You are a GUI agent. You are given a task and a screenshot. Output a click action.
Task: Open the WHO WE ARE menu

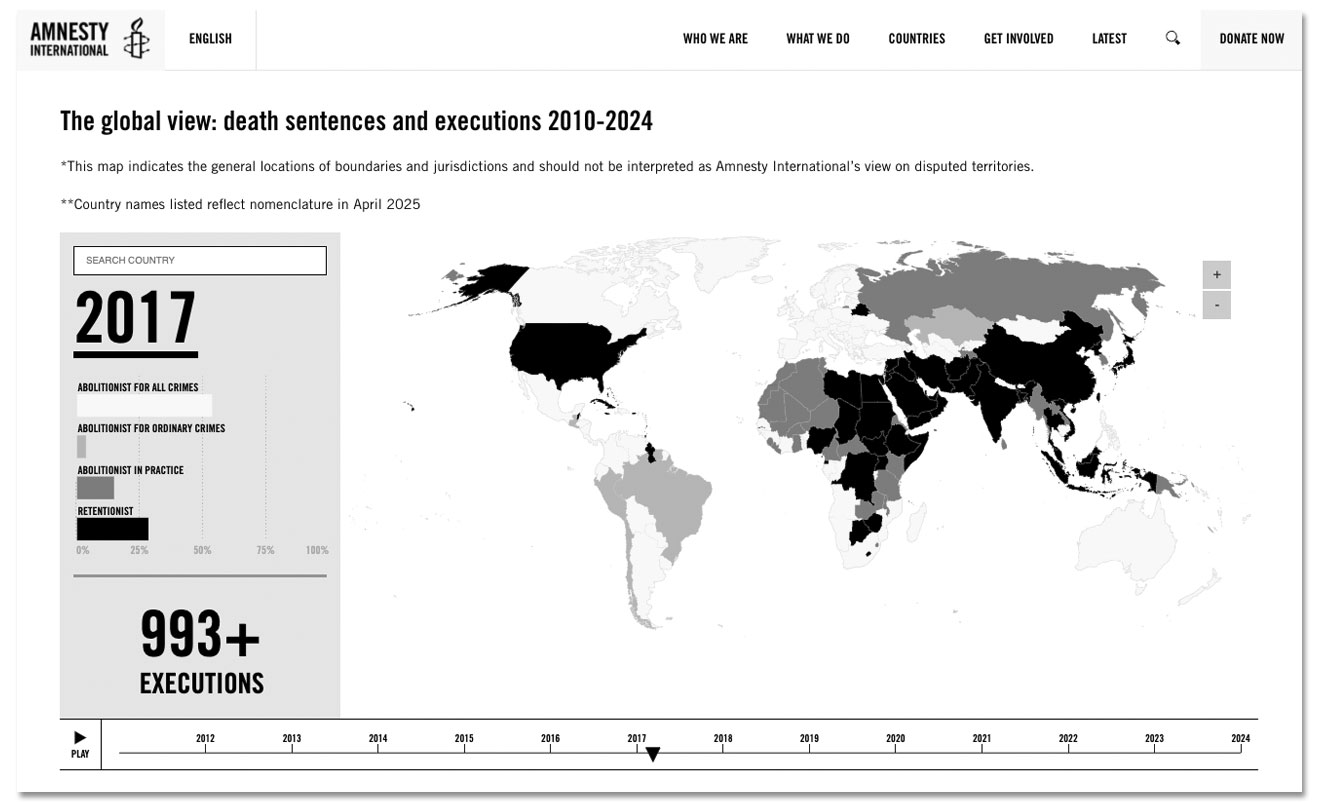715,39
